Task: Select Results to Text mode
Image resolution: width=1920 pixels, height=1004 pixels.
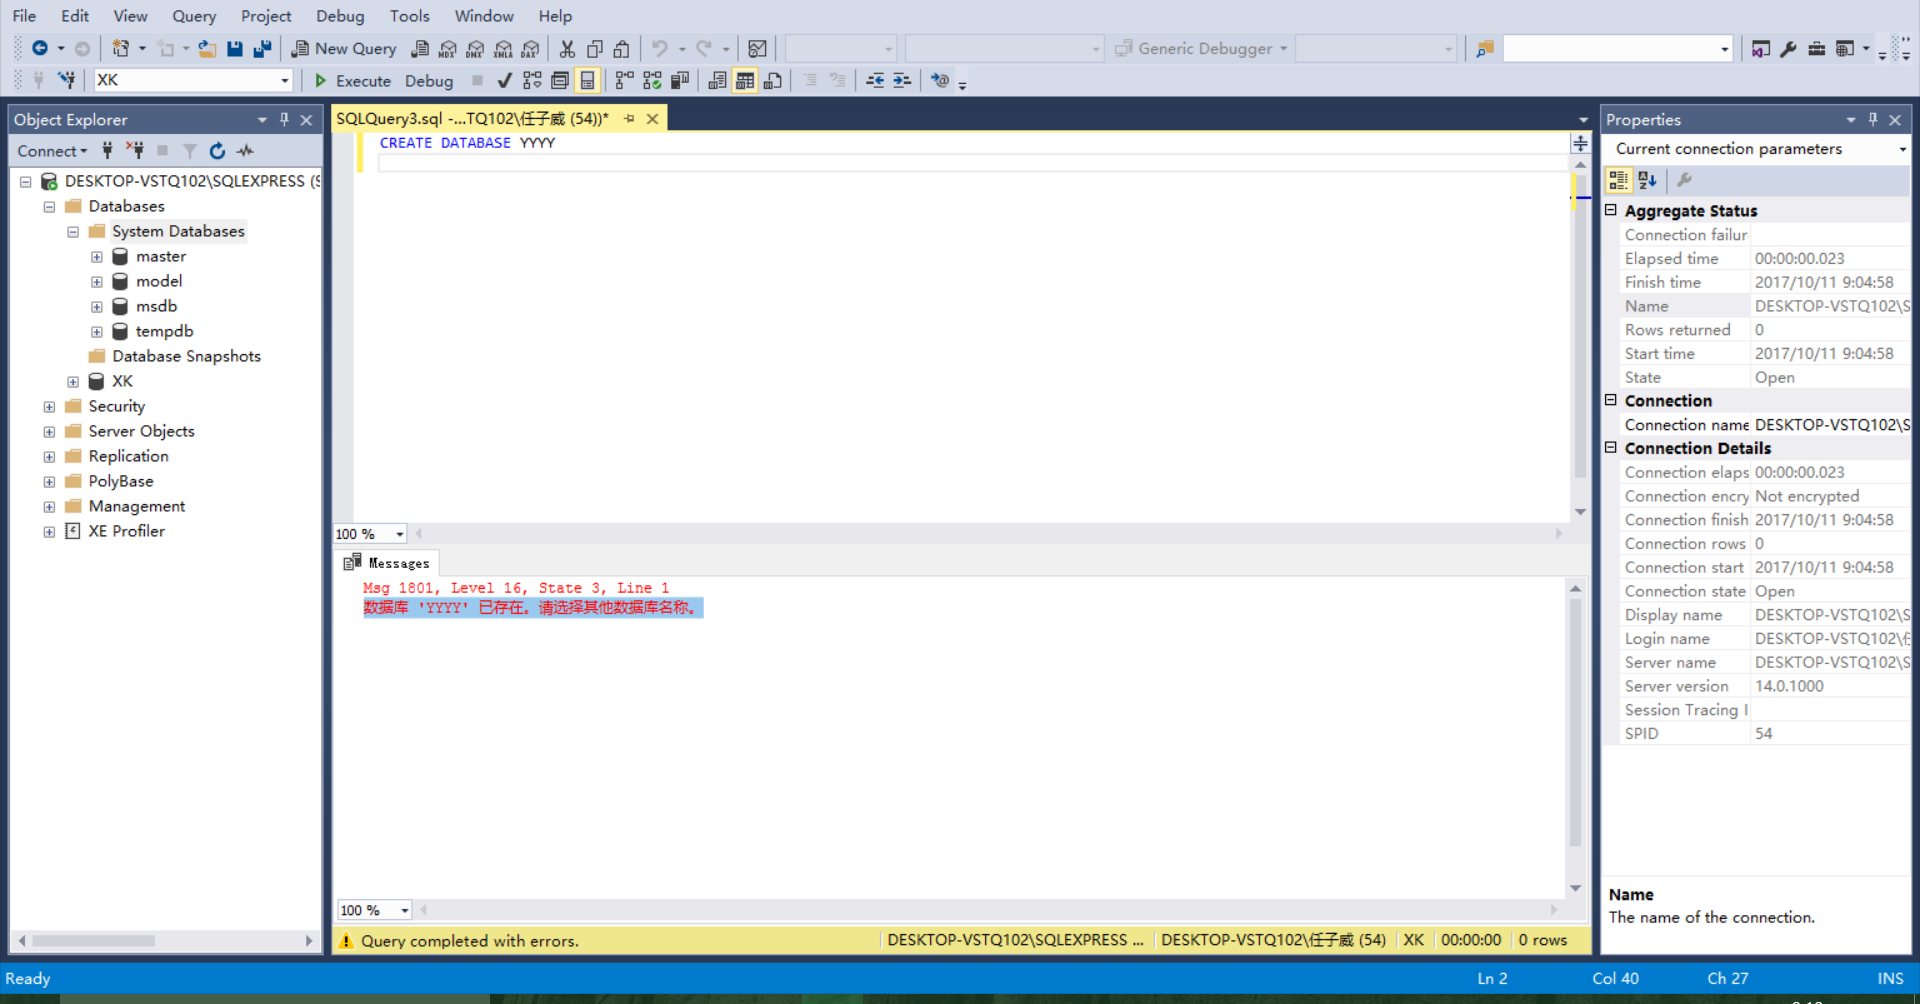Action: click(x=717, y=80)
